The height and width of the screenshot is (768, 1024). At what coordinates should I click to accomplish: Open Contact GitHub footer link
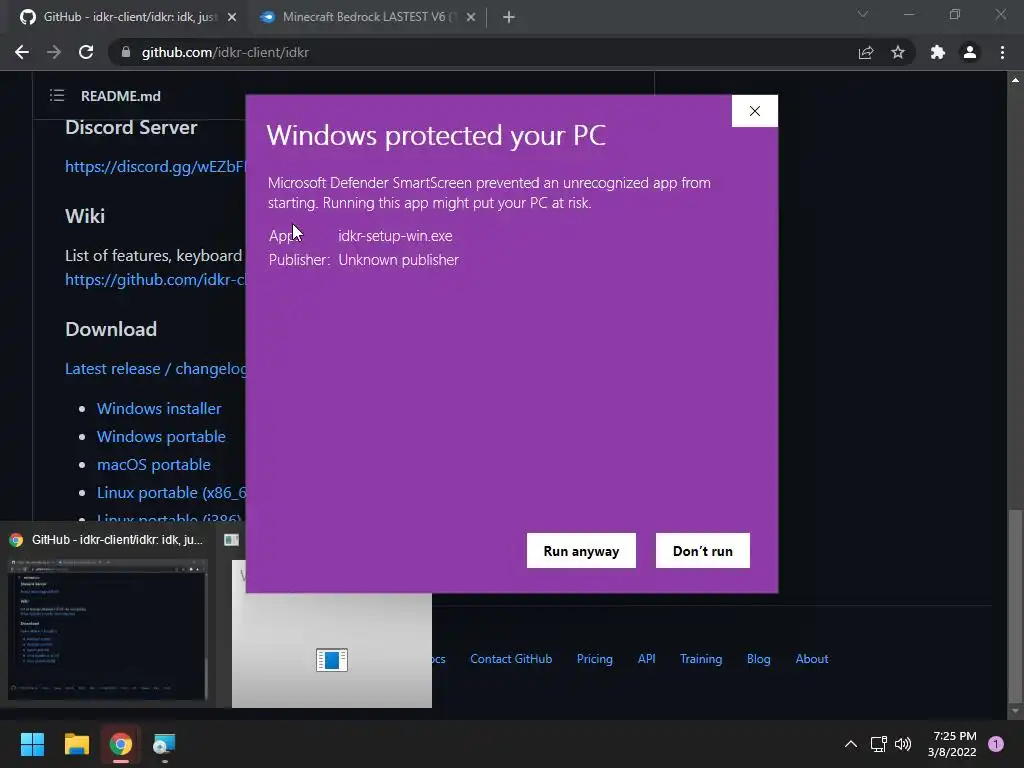(x=511, y=659)
